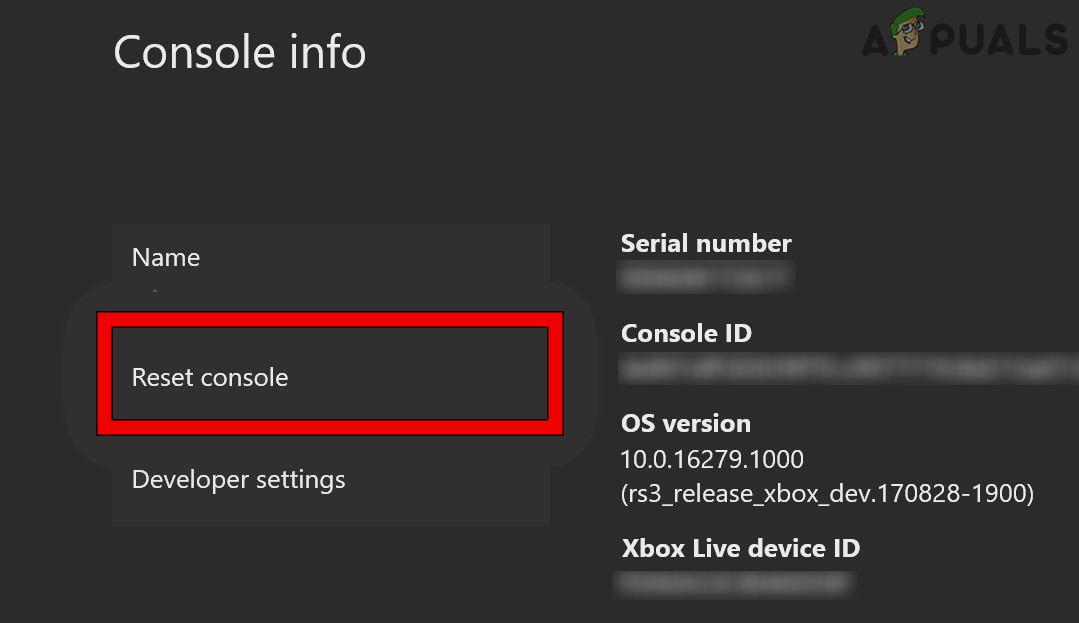Click the Console info page title

coord(240,52)
